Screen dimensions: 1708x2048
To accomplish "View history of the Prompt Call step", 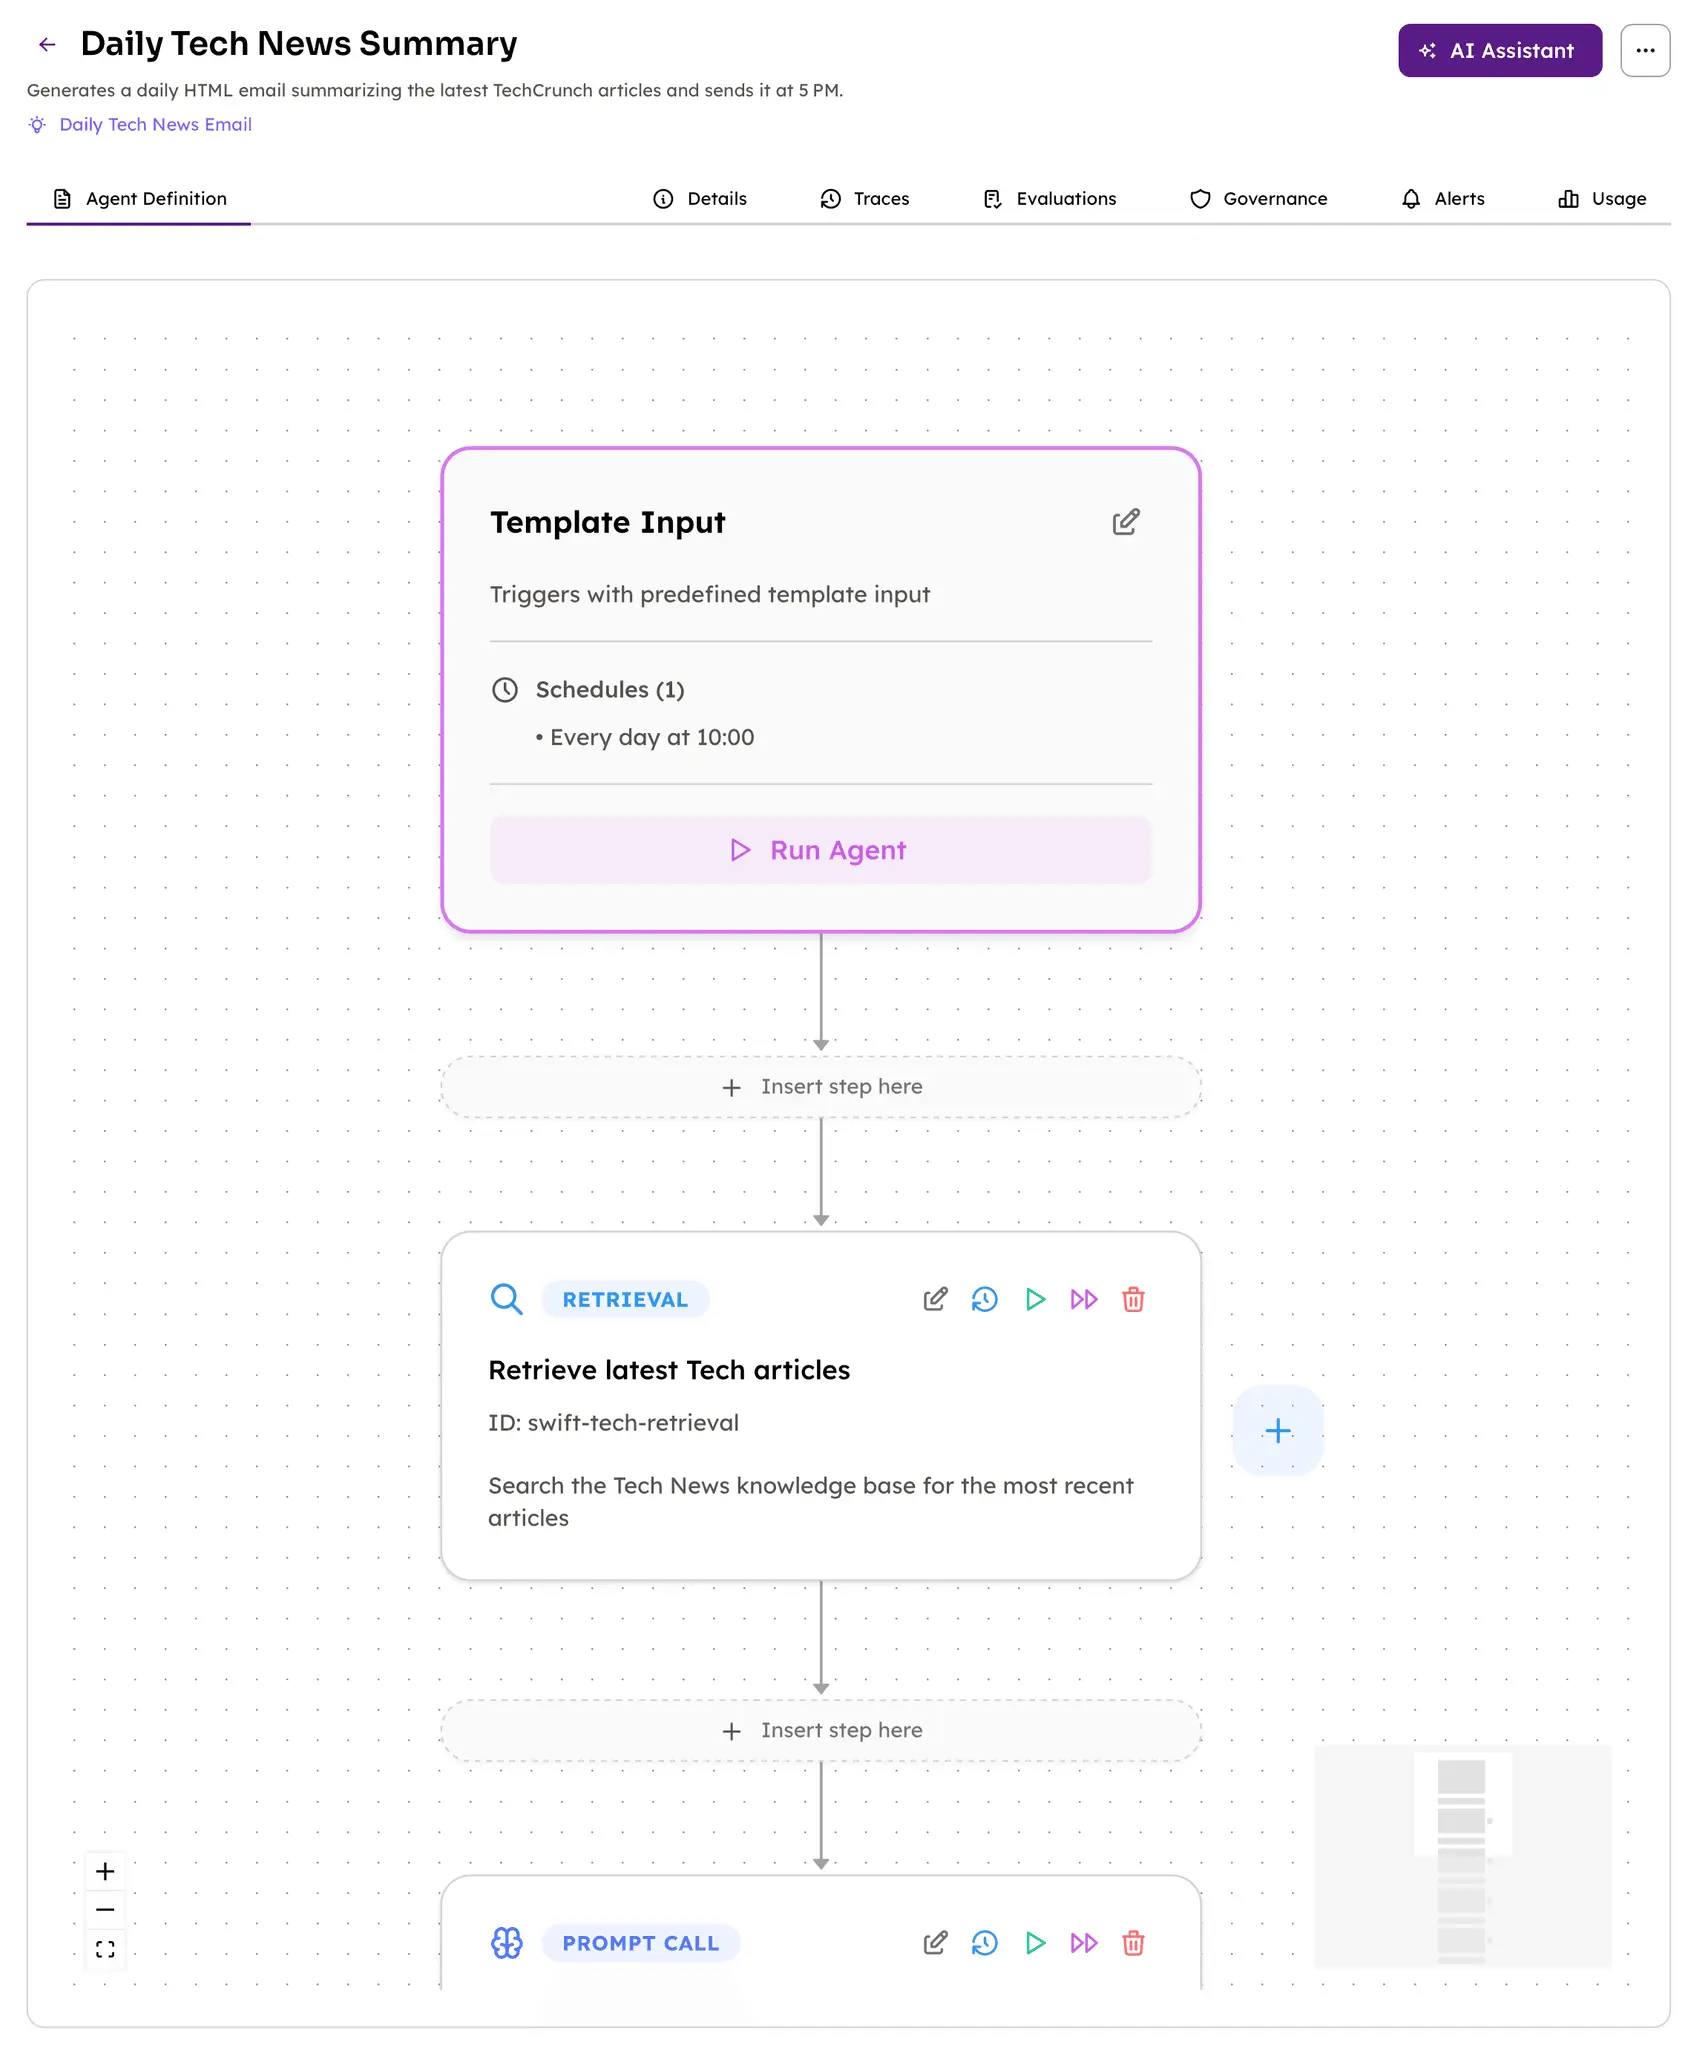I will [x=985, y=1943].
